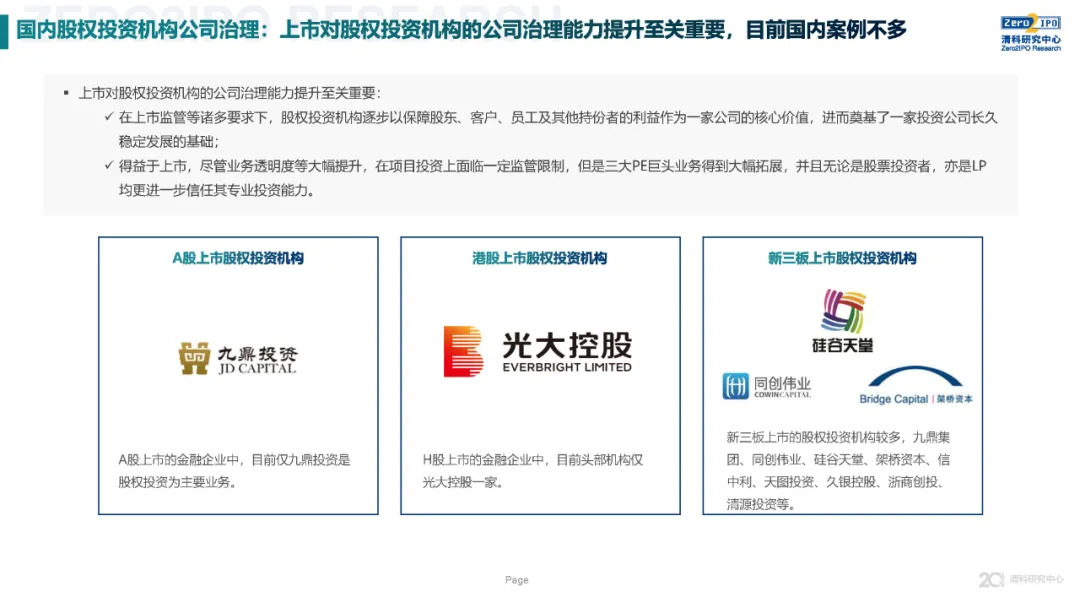Image resolution: width=1080 pixels, height=608 pixels.
Task: Select the A股上市股权投资机构 heading
Action: (238, 258)
